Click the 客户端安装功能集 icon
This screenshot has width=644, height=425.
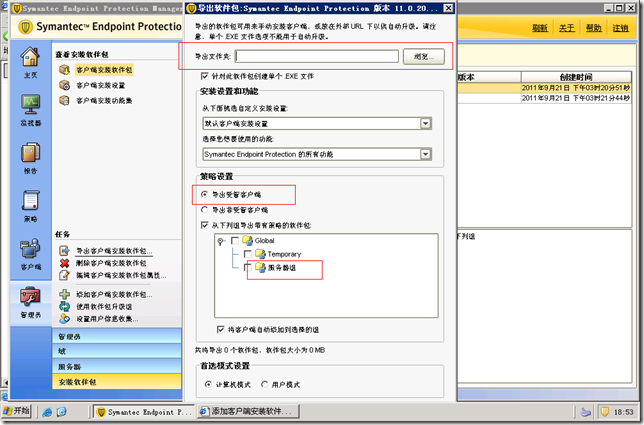pyautogui.click(x=64, y=100)
